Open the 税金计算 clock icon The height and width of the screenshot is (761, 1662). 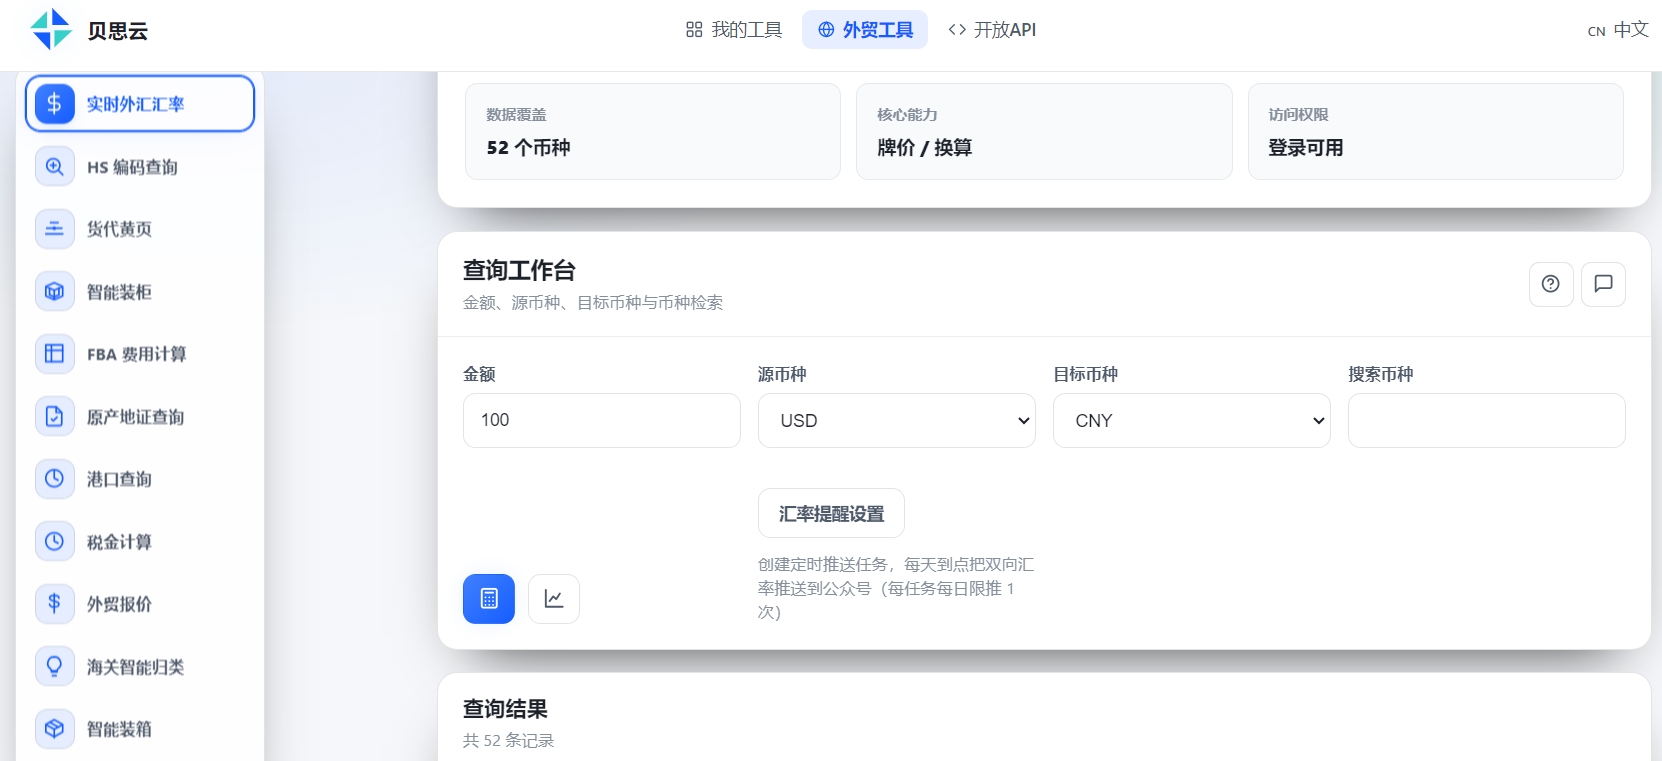(x=55, y=541)
